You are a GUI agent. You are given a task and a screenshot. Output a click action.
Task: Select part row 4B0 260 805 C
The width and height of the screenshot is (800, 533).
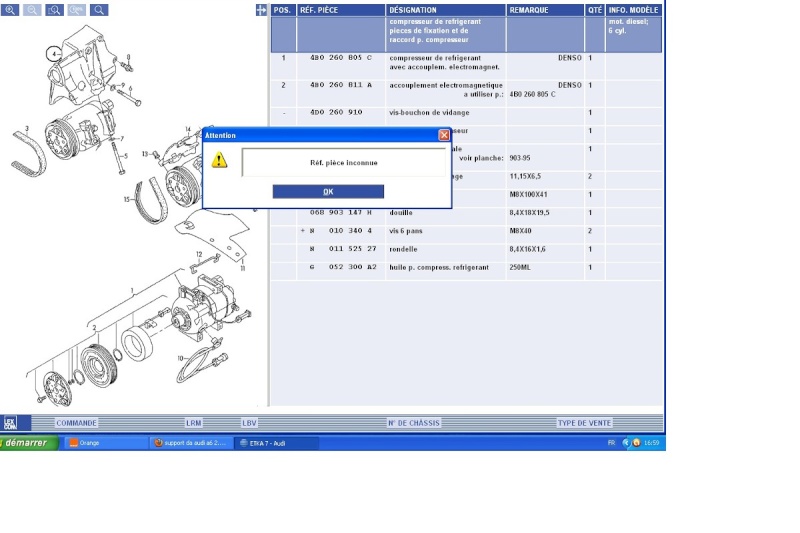tap(340, 58)
